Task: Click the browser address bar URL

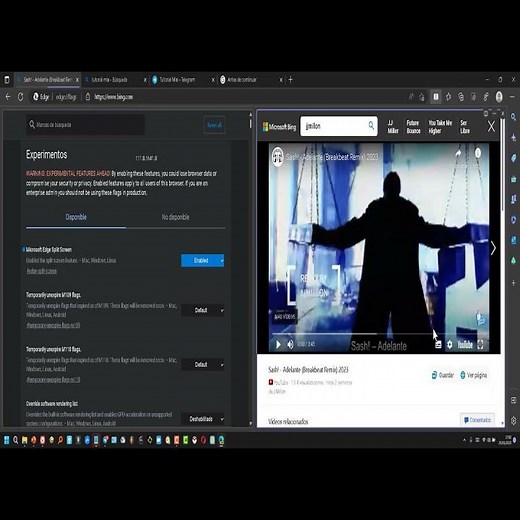Action: 114,97
